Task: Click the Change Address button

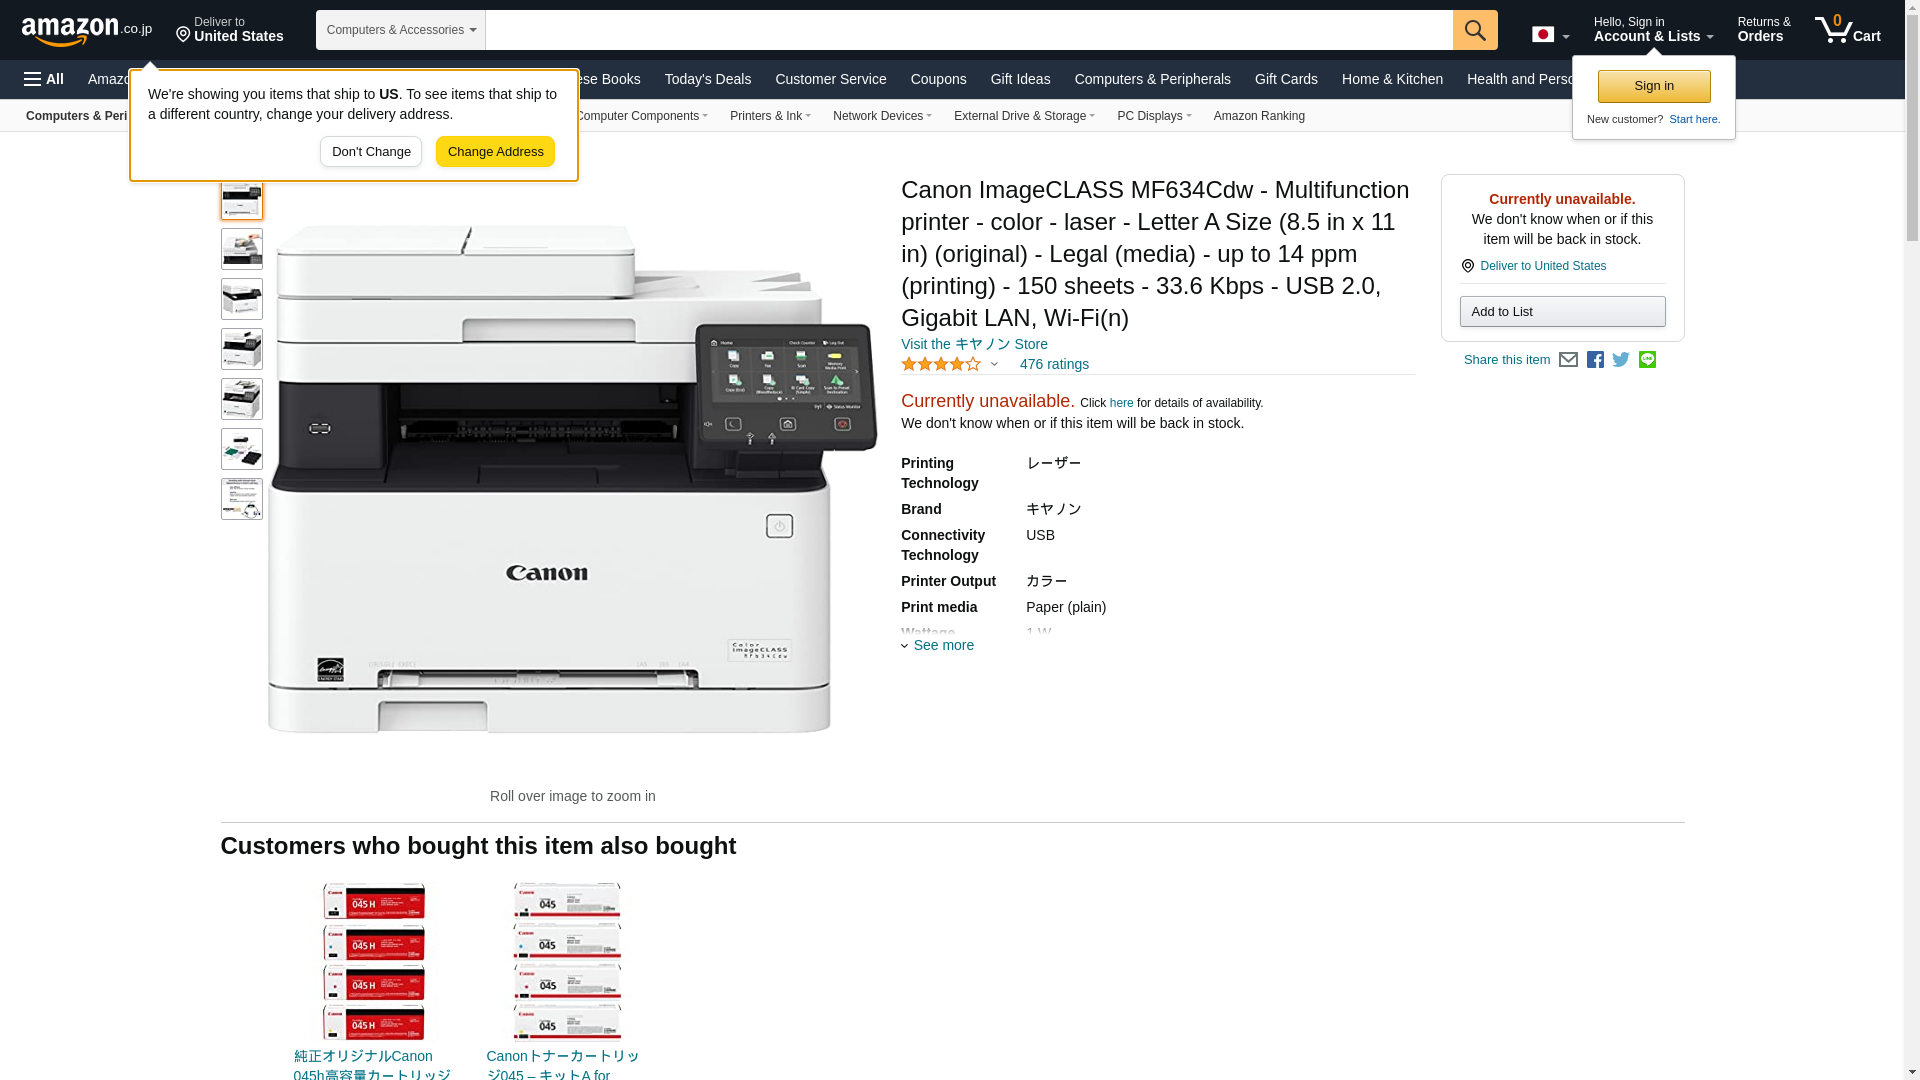Action: (495, 152)
